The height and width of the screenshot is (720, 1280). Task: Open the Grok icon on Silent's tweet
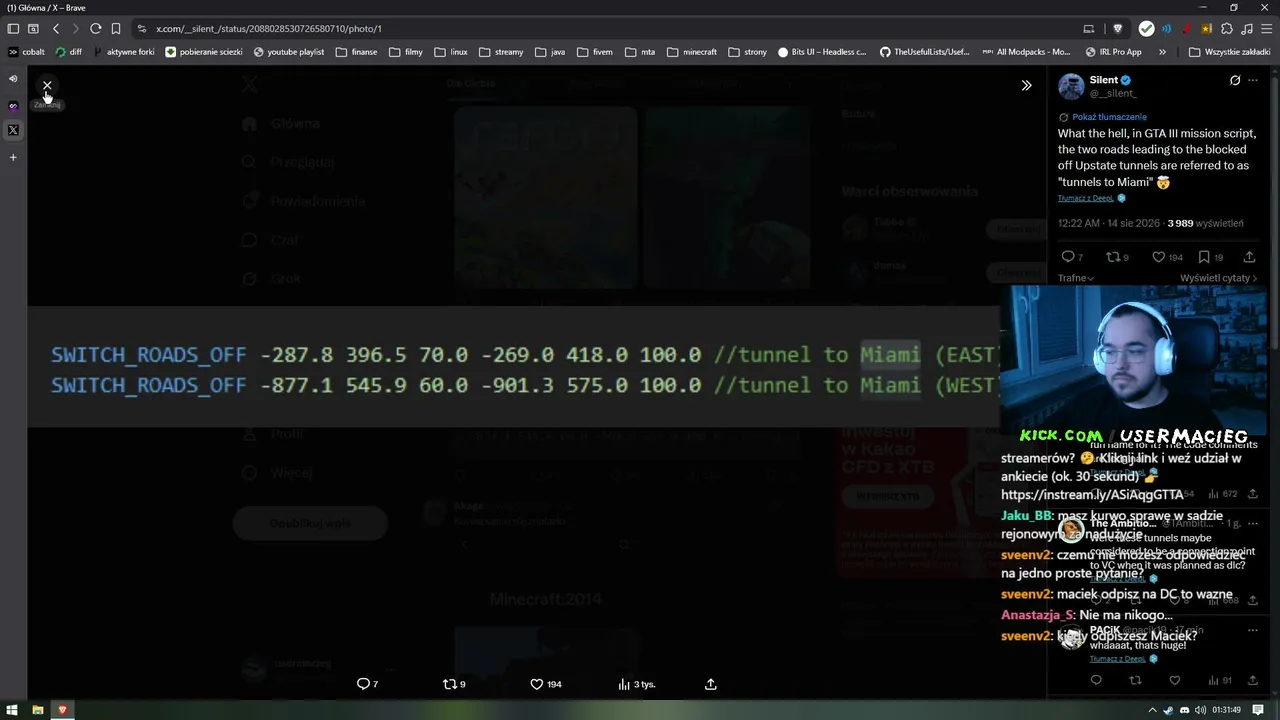click(1235, 80)
